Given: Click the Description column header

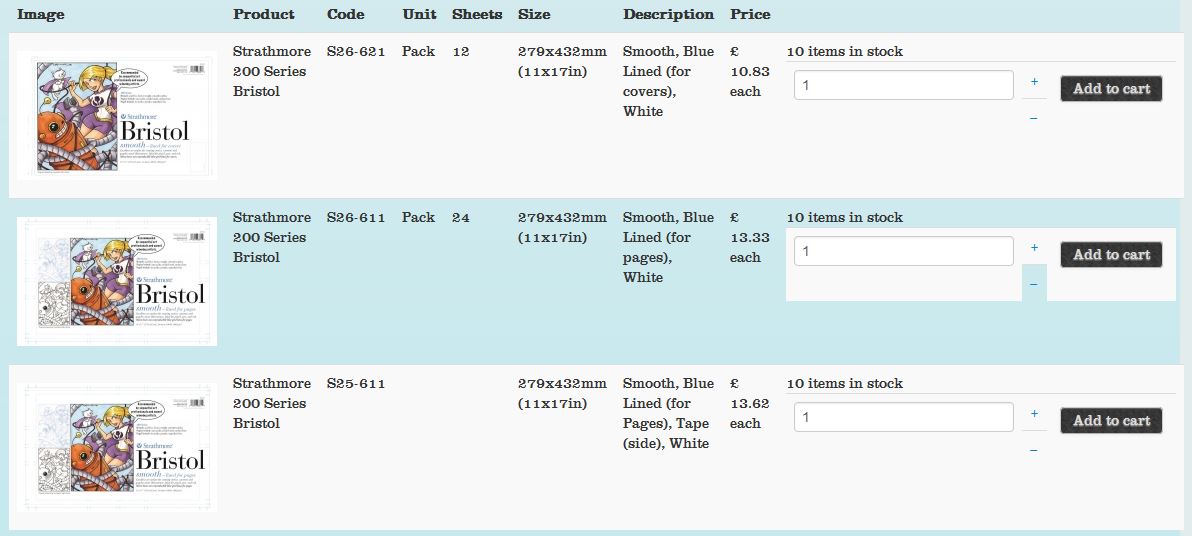Looking at the screenshot, I should tap(668, 14).
